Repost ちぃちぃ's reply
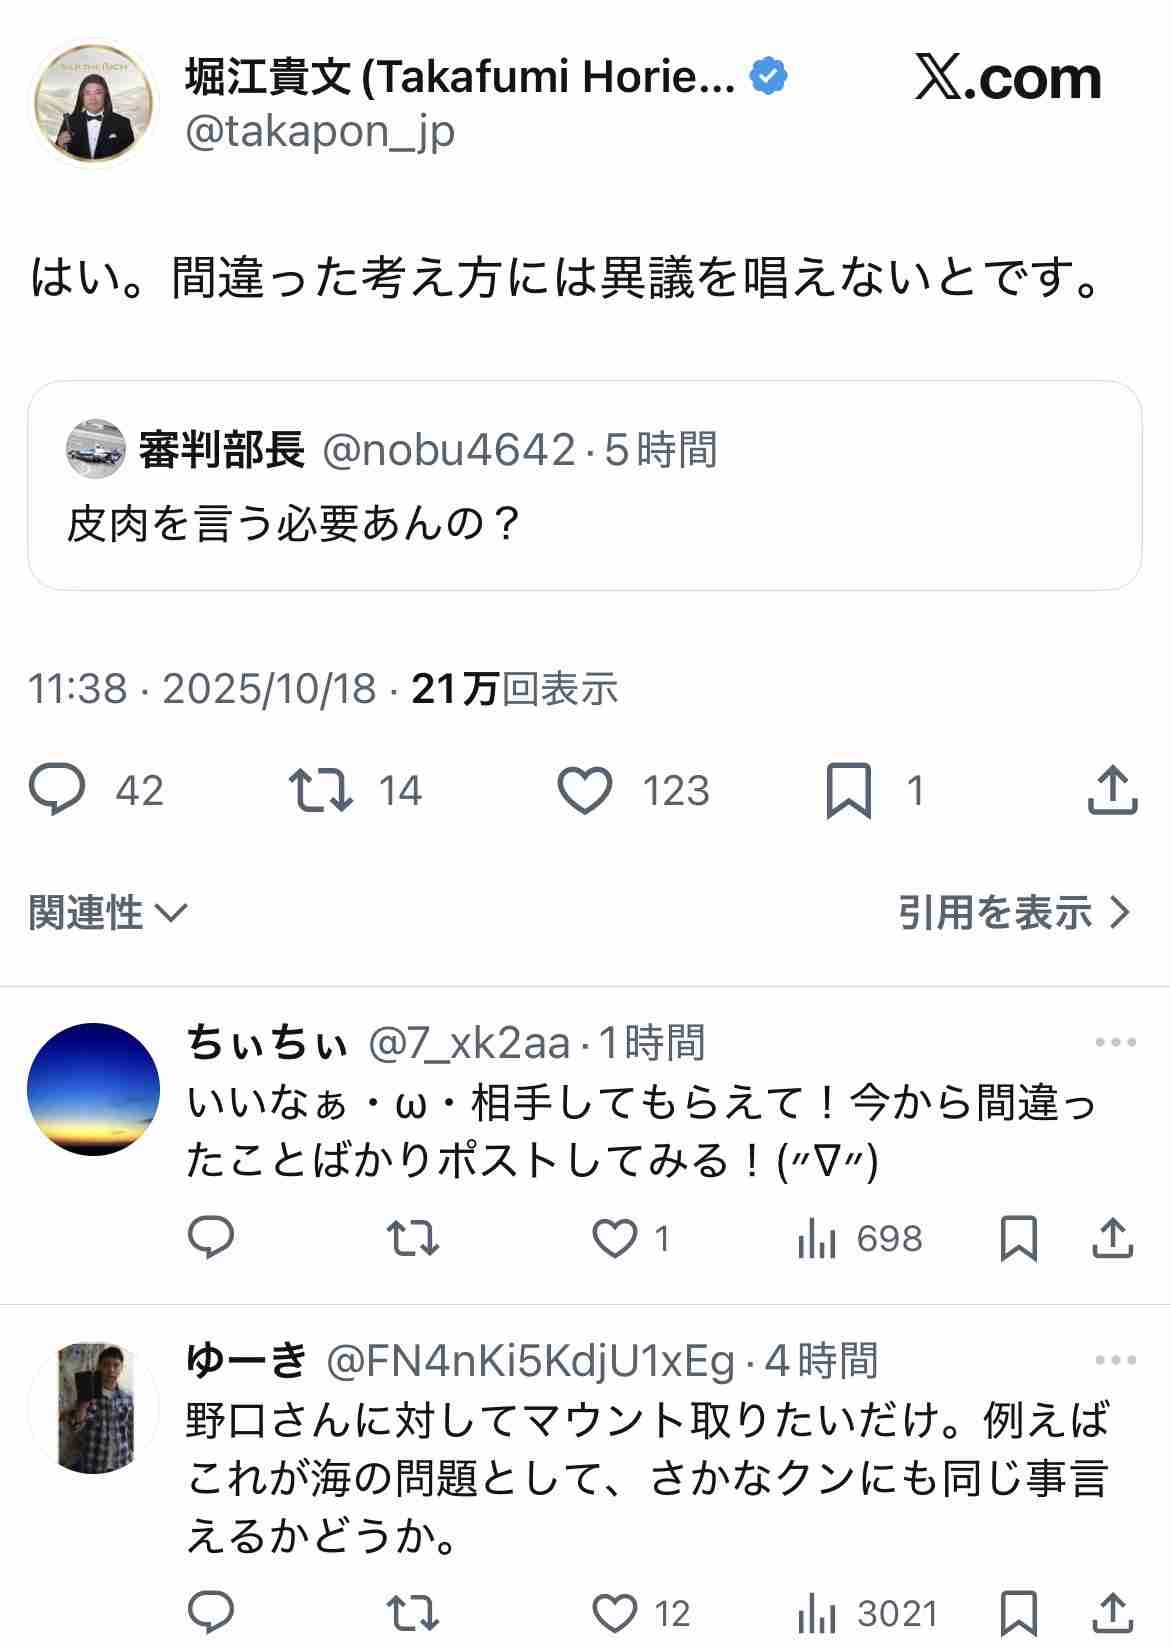Viewport: 1170px width, 1649px height. tap(413, 1239)
